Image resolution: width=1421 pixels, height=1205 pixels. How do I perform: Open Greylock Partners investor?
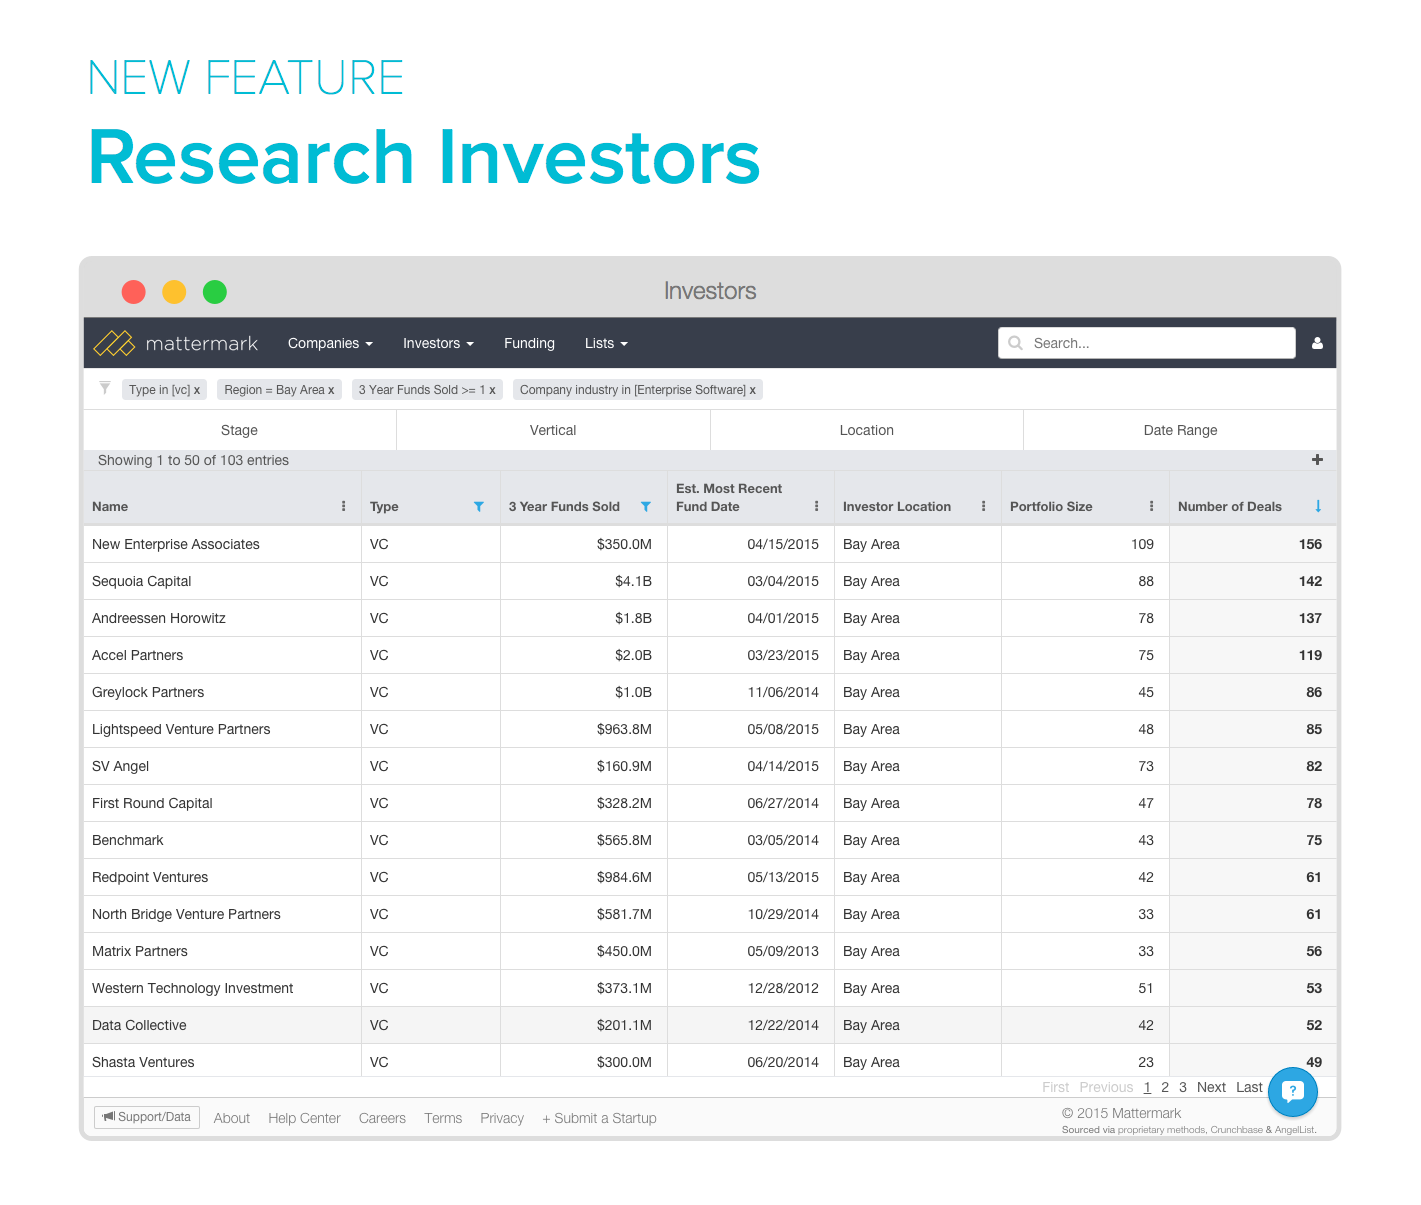pos(148,692)
